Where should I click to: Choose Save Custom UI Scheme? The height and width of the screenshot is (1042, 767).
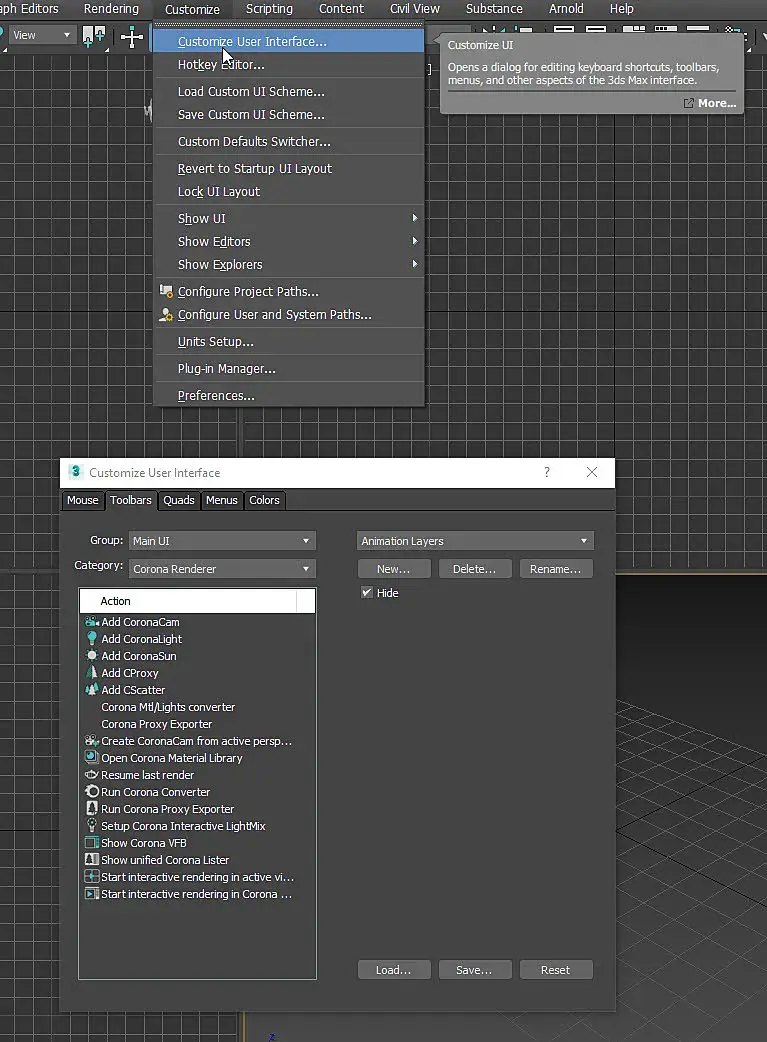tap(289, 114)
